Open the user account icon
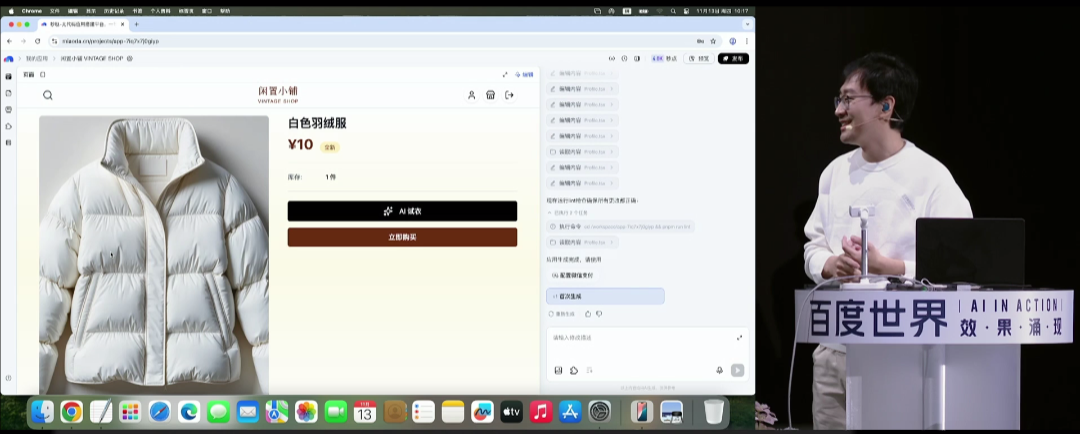 [x=472, y=95]
